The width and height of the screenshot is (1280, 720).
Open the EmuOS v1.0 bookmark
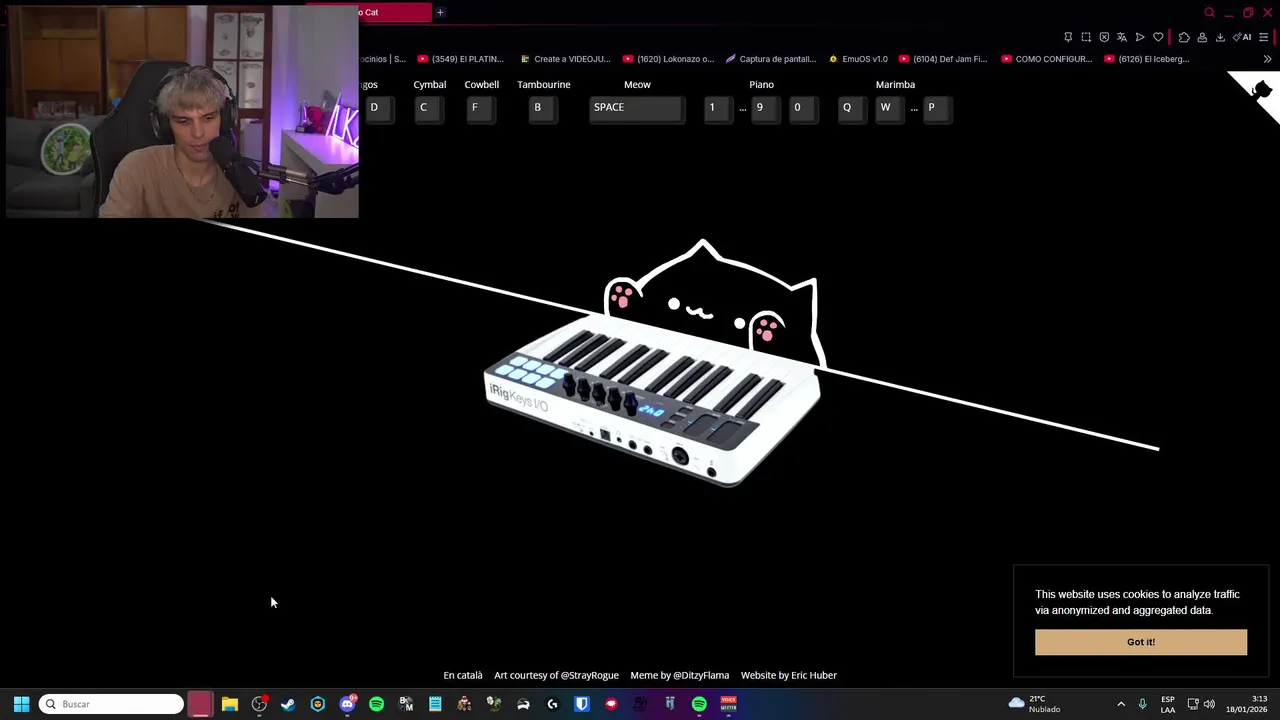pyautogui.click(x=857, y=59)
